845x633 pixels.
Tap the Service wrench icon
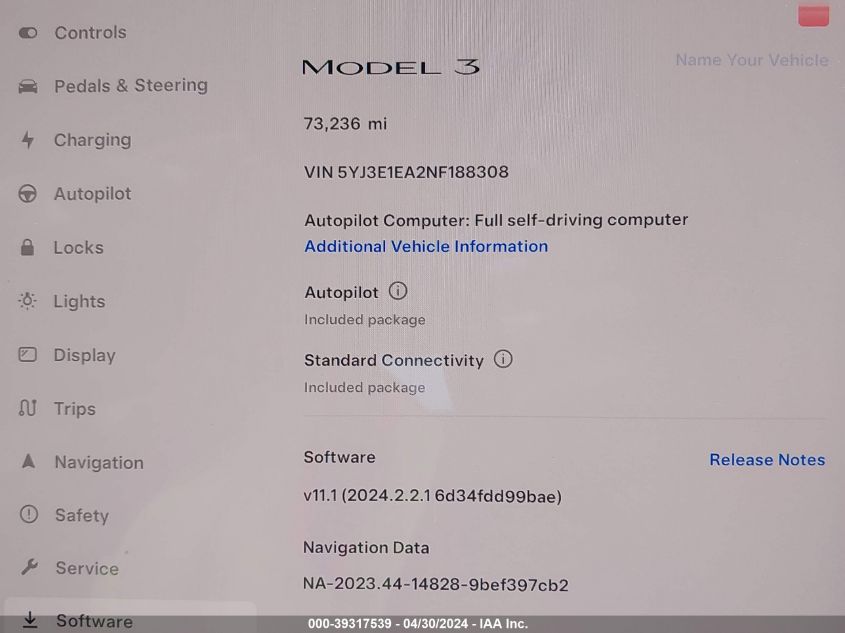click(x=29, y=567)
